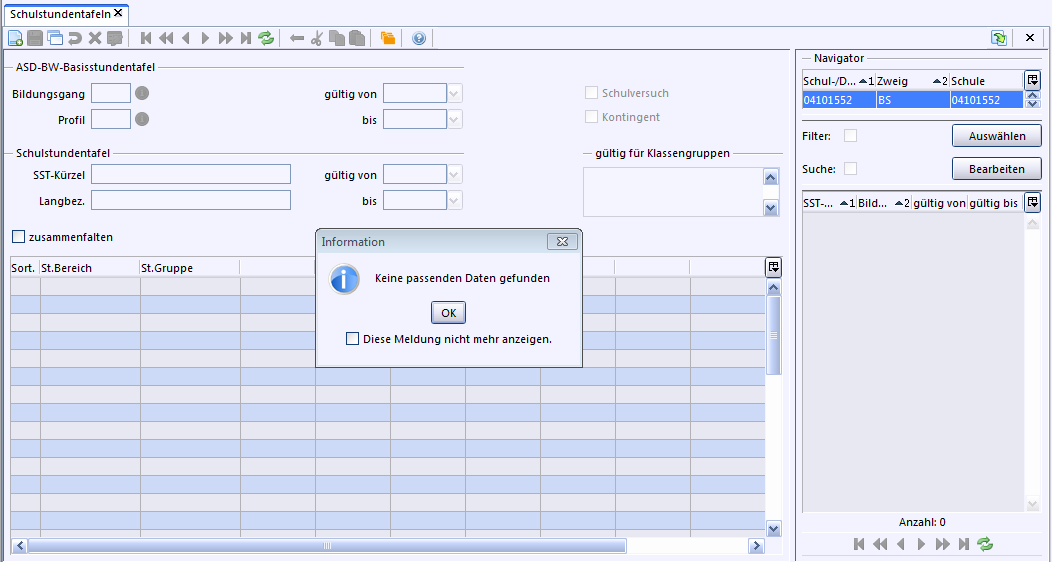Viewport: 1053px width, 562px height.
Task: Open the help question mark icon
Action: 419,38
